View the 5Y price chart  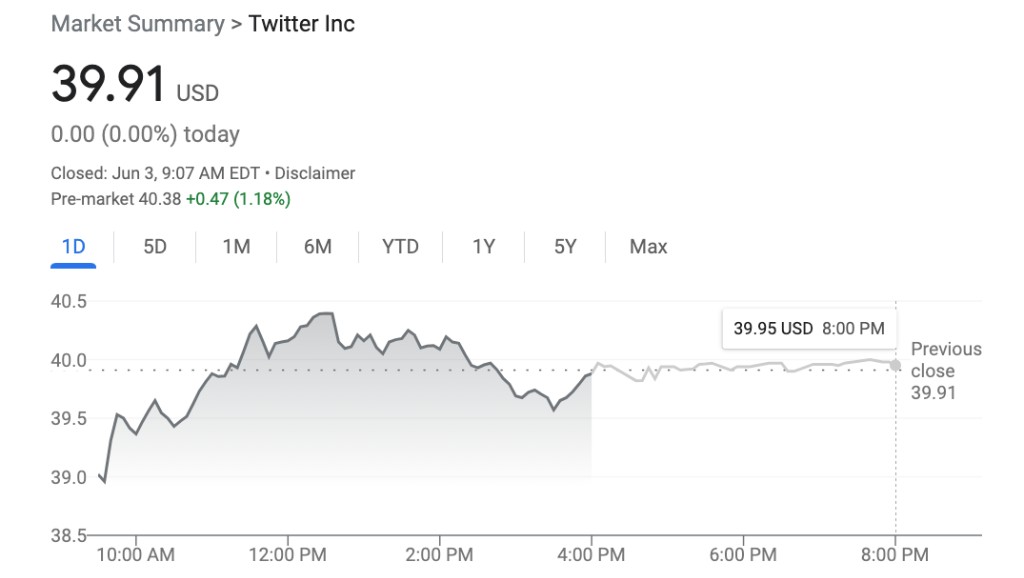pyautogui.click(x=565, y=247)
